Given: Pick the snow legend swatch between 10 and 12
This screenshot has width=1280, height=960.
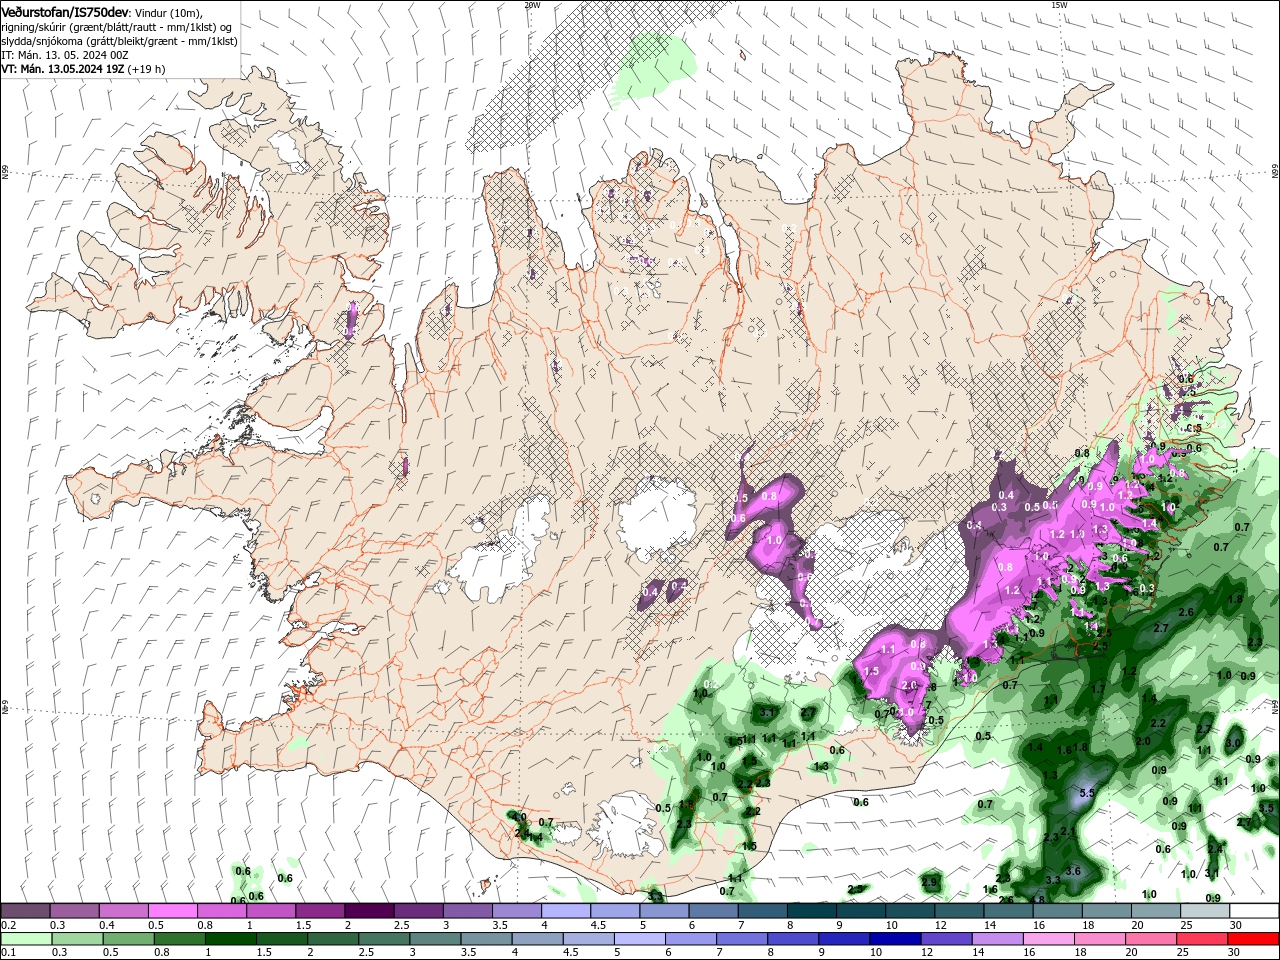Looking at the screenshot, I should pos(910,911).
